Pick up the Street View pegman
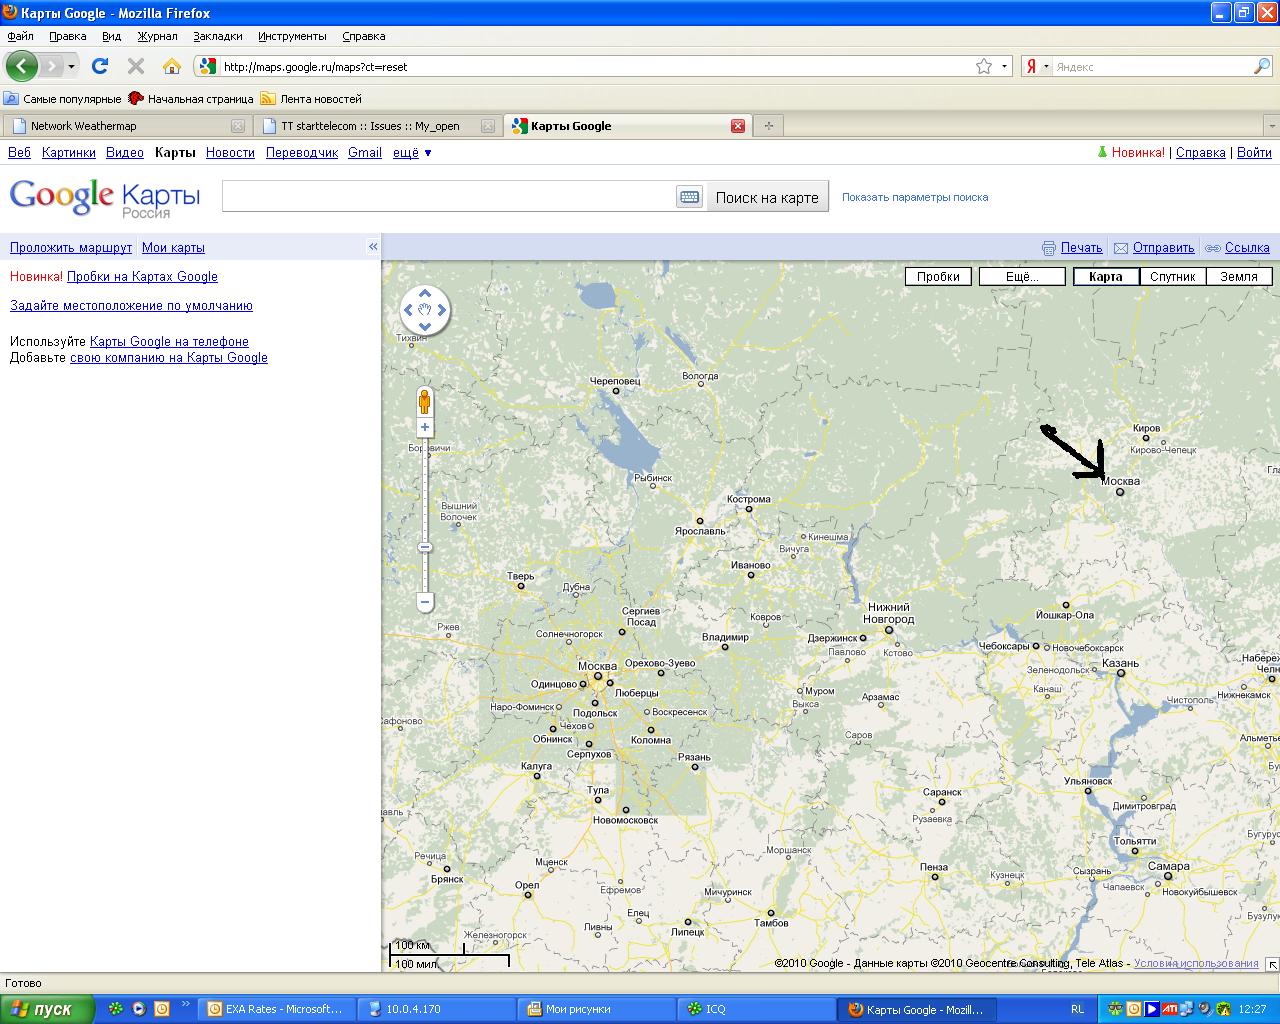The height and width of the screenshot is (1024, 1280). tap(425, 402)
